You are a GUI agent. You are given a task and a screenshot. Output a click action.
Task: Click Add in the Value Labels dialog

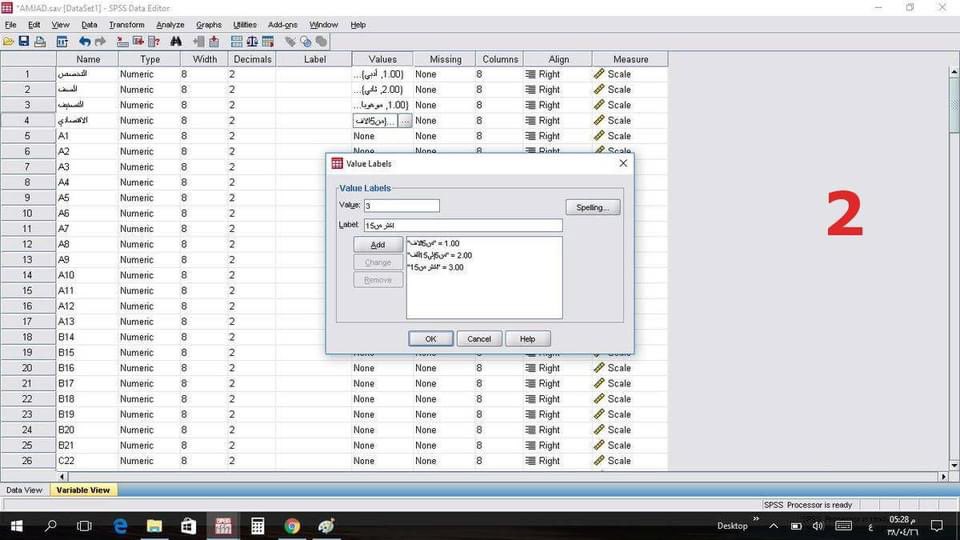(x=378, y=244)
